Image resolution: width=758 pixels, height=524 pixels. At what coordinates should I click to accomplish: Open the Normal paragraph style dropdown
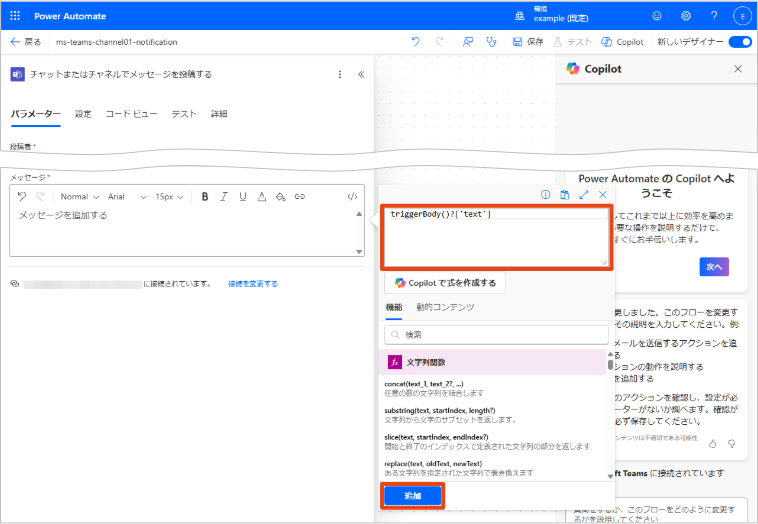coord(79,197)
